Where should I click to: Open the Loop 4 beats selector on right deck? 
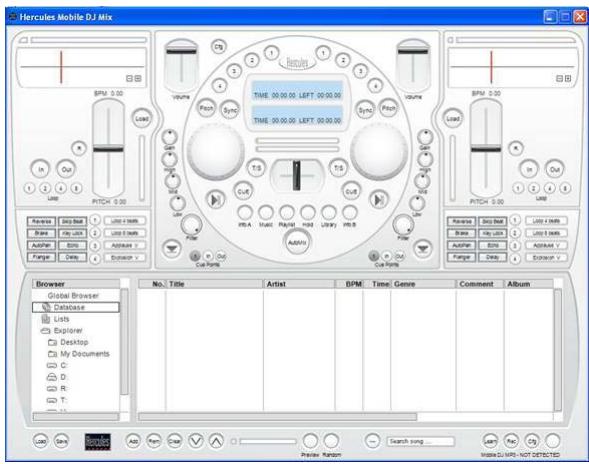[546, 221]
